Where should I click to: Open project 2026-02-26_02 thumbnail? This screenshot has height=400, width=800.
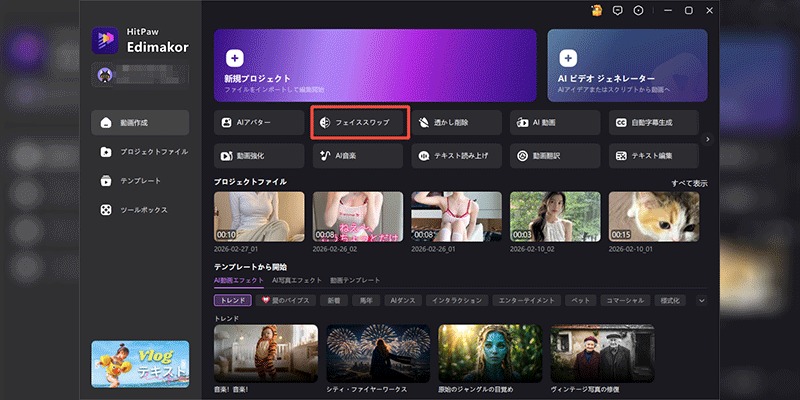358,216
